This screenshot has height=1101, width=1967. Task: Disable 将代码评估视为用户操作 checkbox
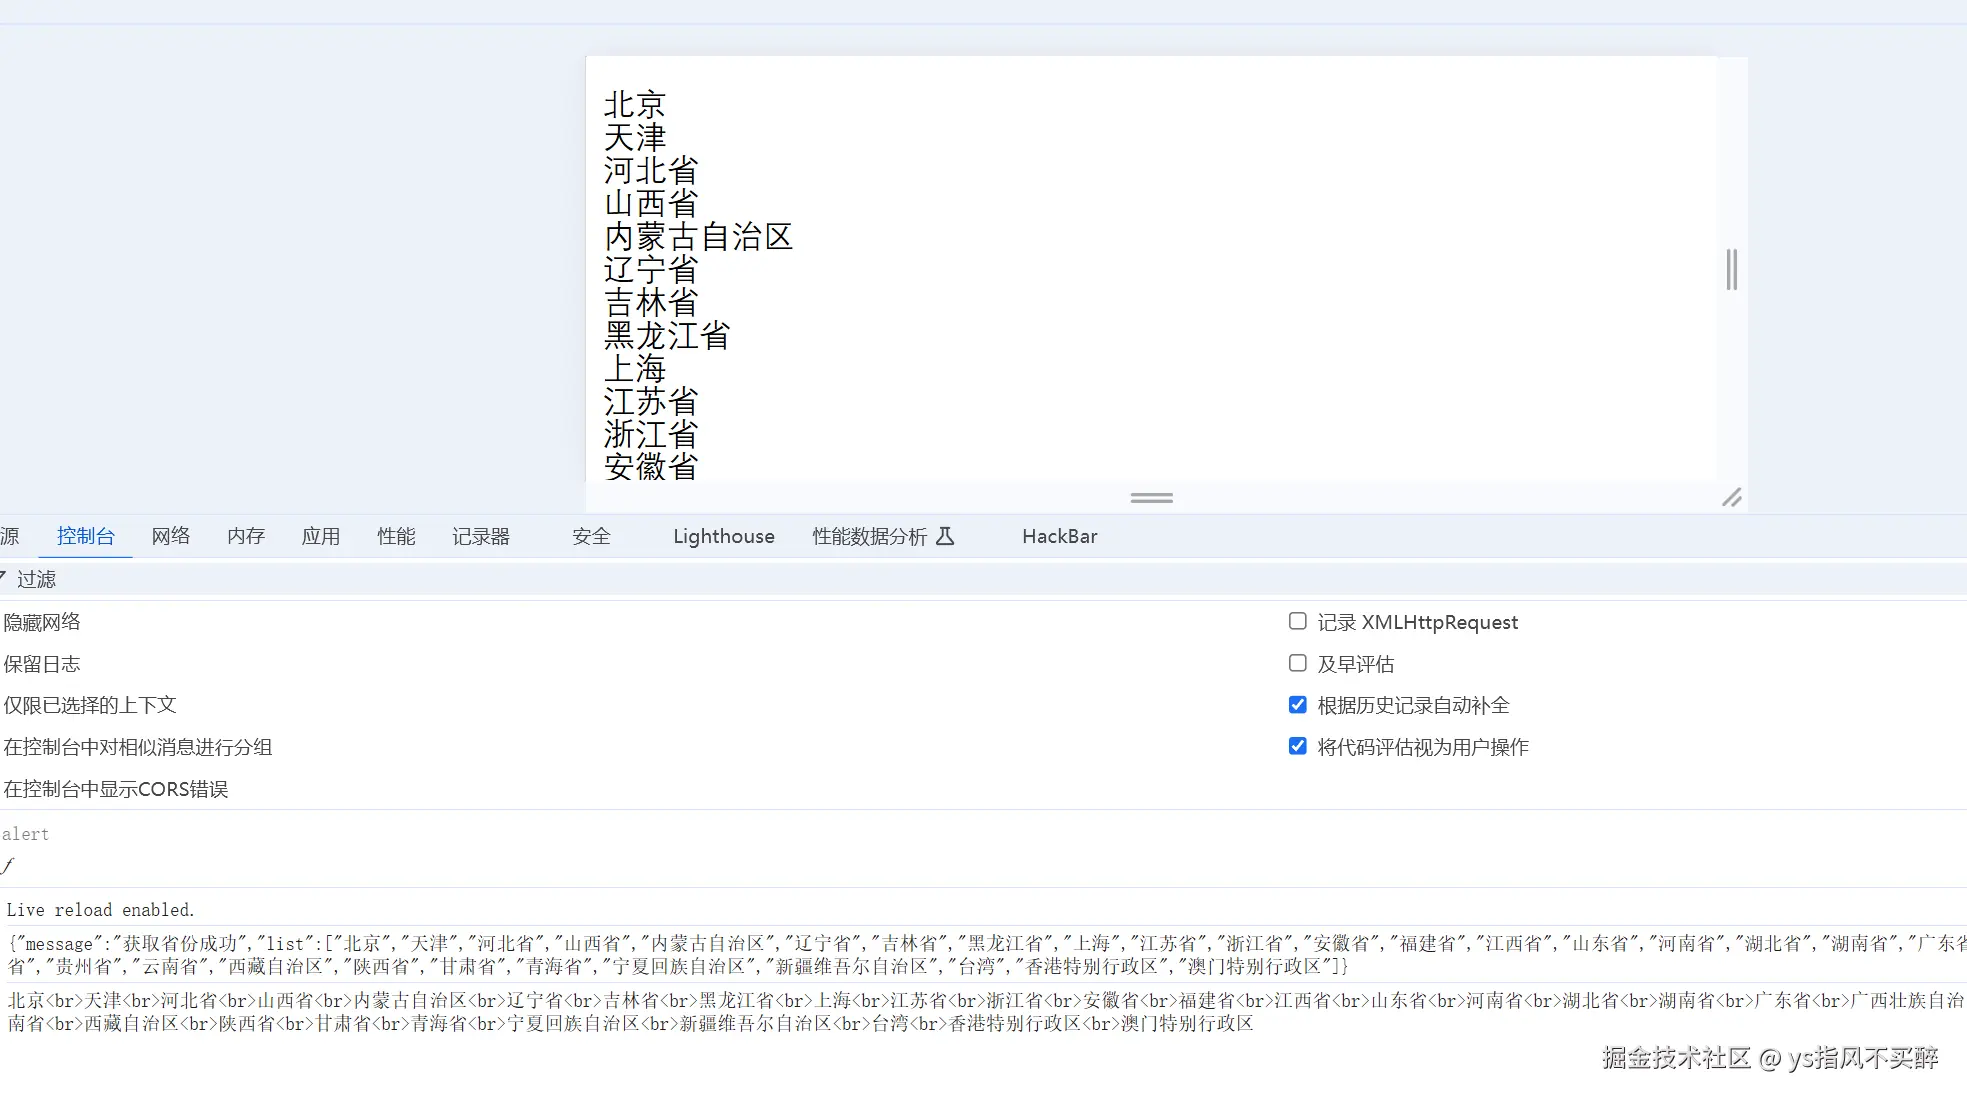pyautogui.click(x=1298, y=747)
